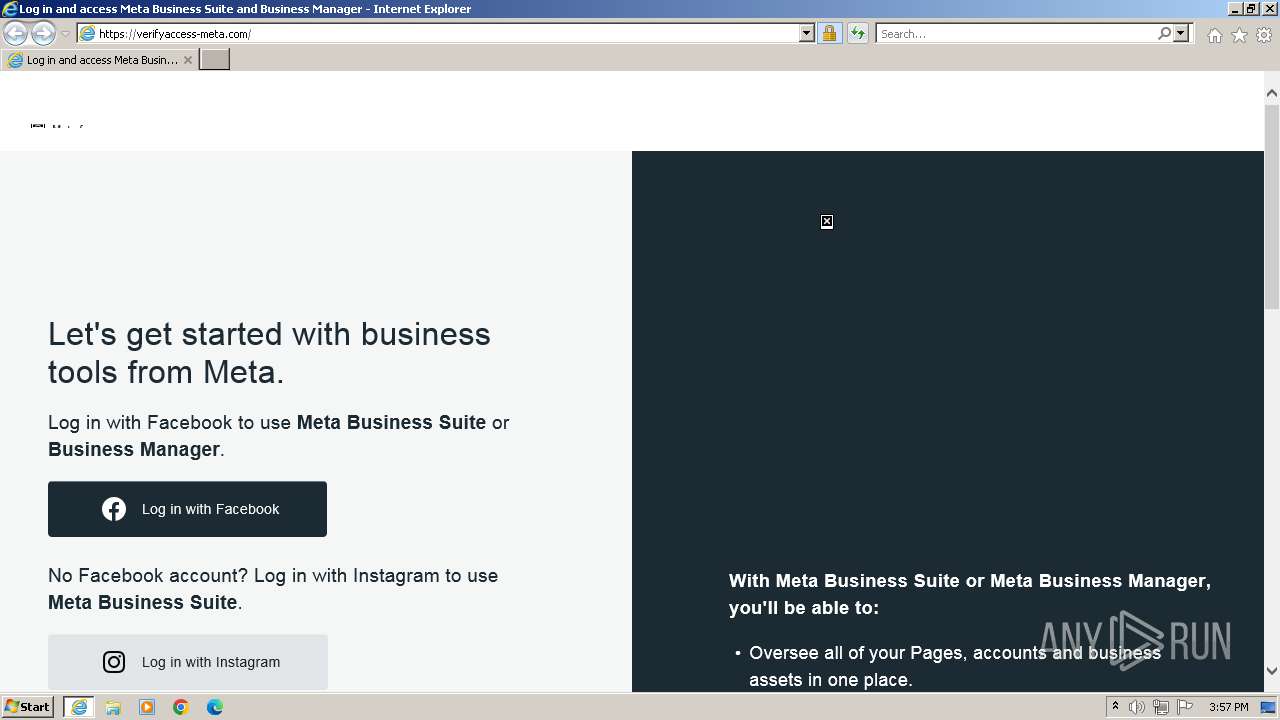Click the With Meta Business Suite heading
Viewport: 1280px width, 720px height.
[x=970, y=594]
